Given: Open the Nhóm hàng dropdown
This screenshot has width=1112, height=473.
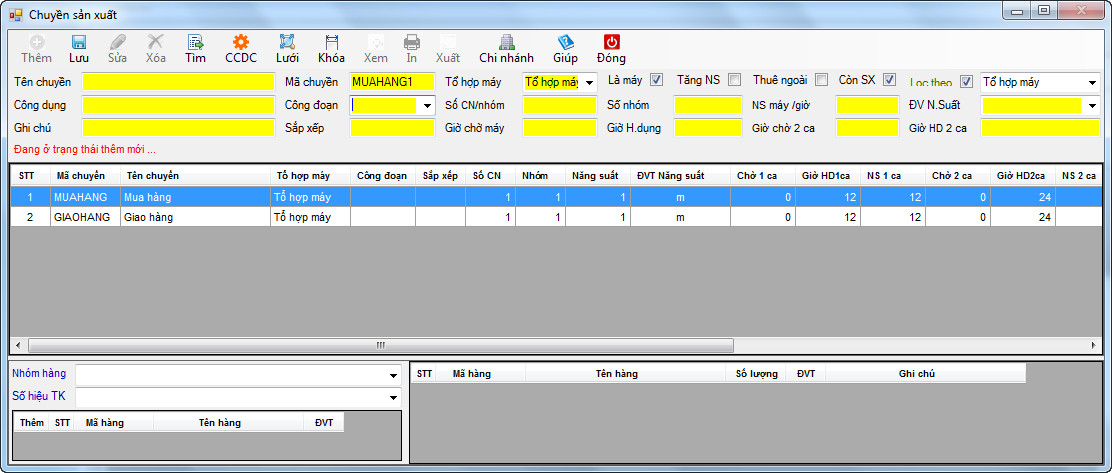Looking at the screenshot, I should coord(394,375).
